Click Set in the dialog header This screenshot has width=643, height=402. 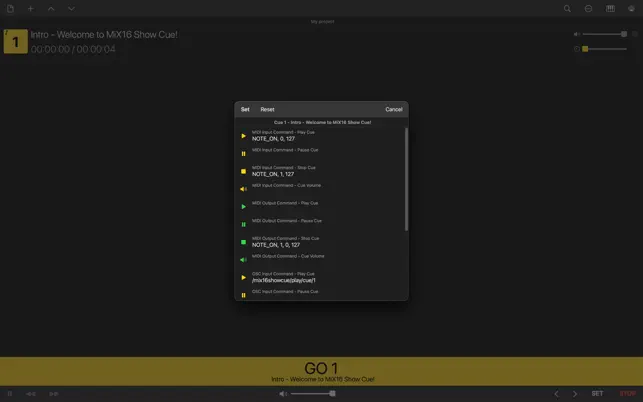click(245, 109)
